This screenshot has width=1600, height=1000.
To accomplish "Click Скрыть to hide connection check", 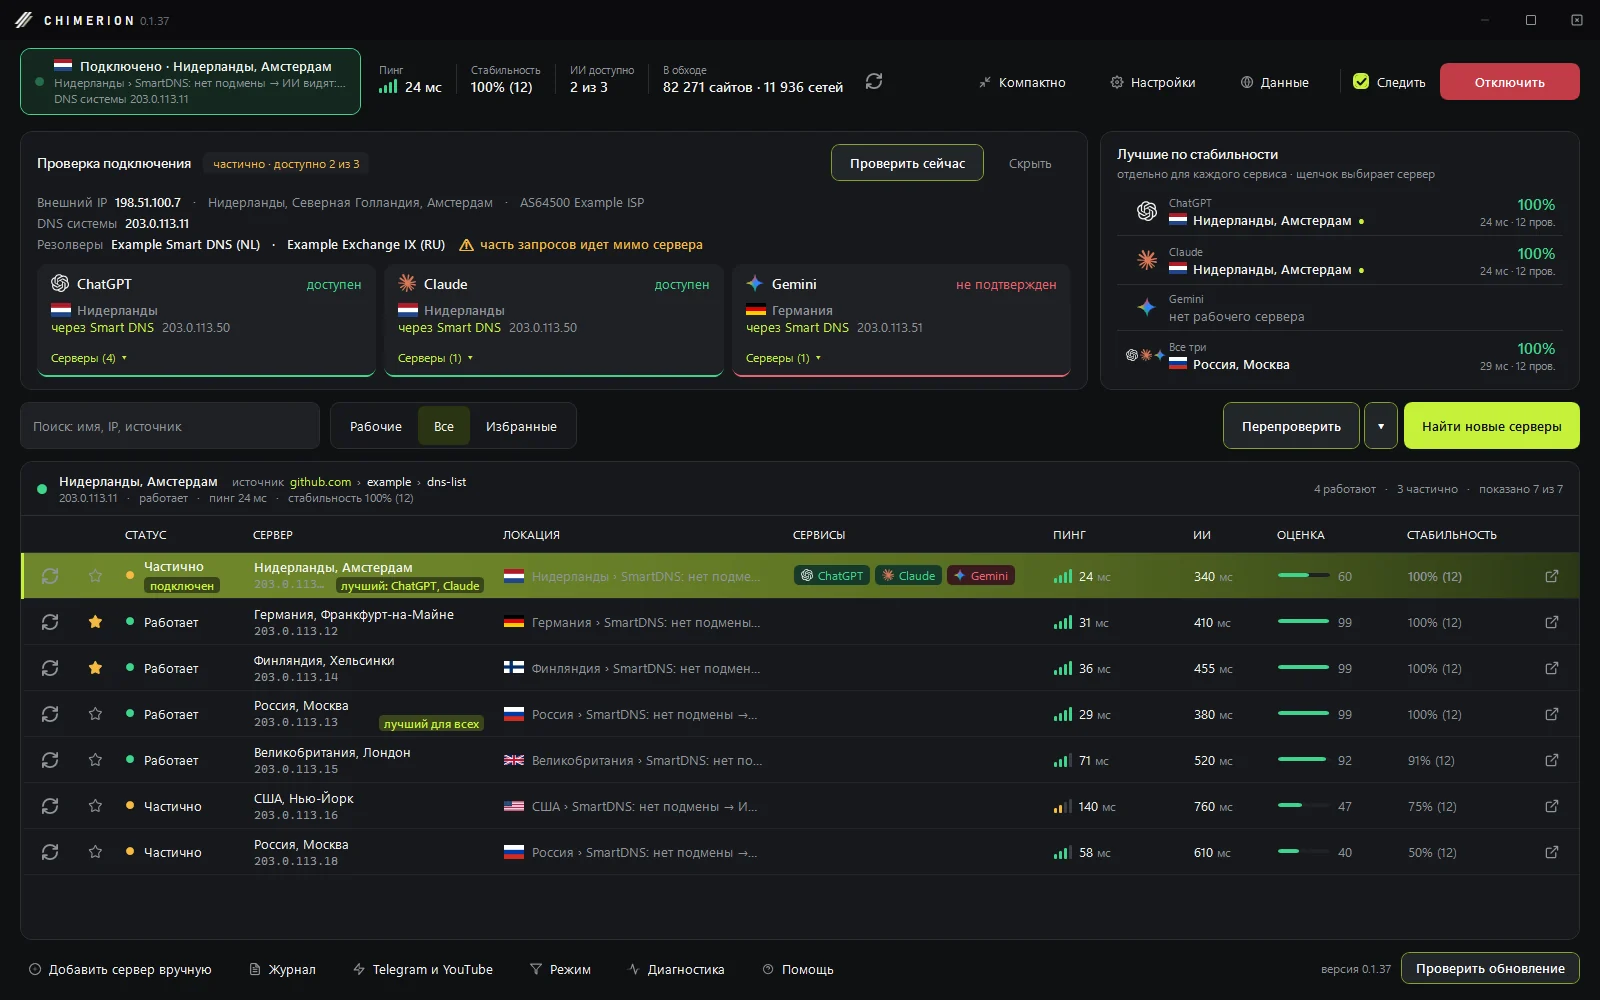I will pyautogui.click(x=1030, y=163).
